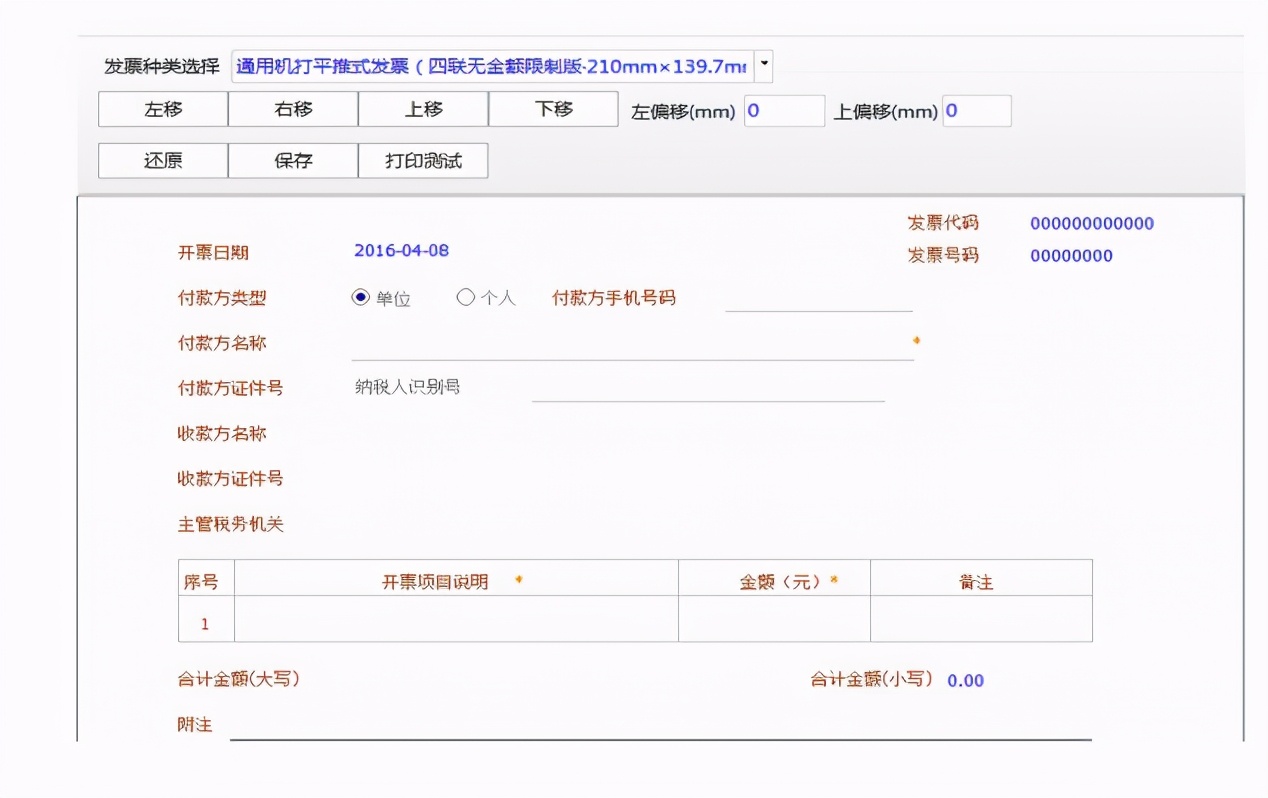Click the 右移 button to shift print right
This screenshot has height=798, width=1268.
292,109
